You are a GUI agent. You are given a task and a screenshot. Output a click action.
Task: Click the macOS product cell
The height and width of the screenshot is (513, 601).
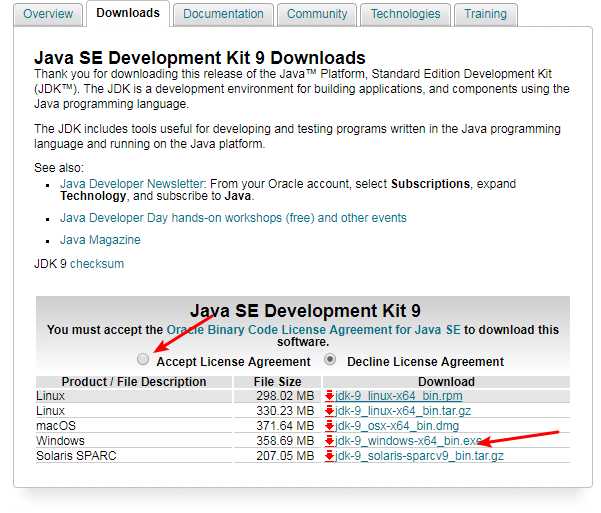tap(134, 426)
